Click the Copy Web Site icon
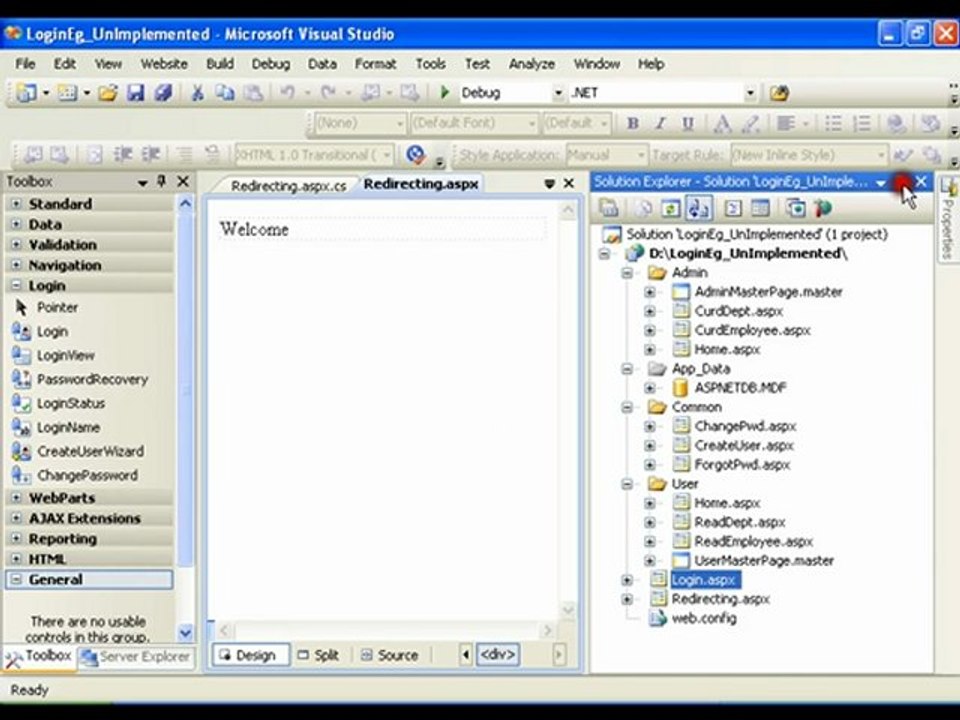 tap(795, 208)
